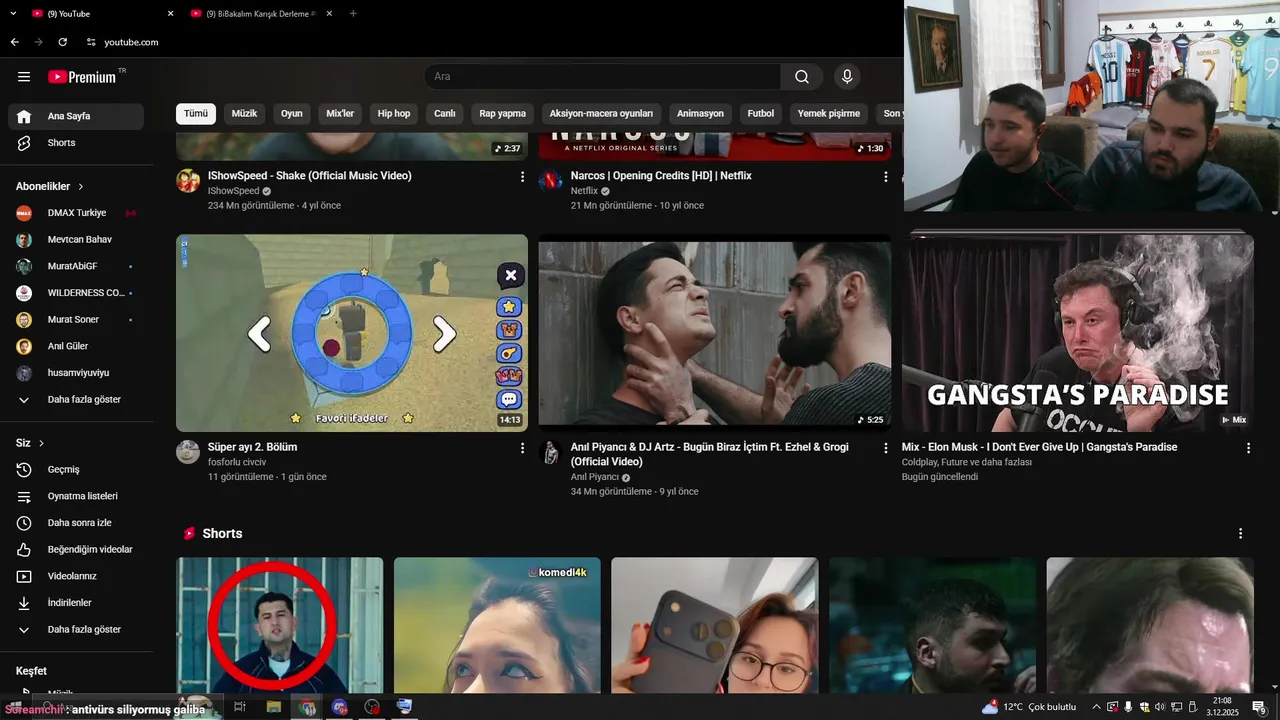
Task: Open Beğendiğim videolar list
Action: click(76, 550)
